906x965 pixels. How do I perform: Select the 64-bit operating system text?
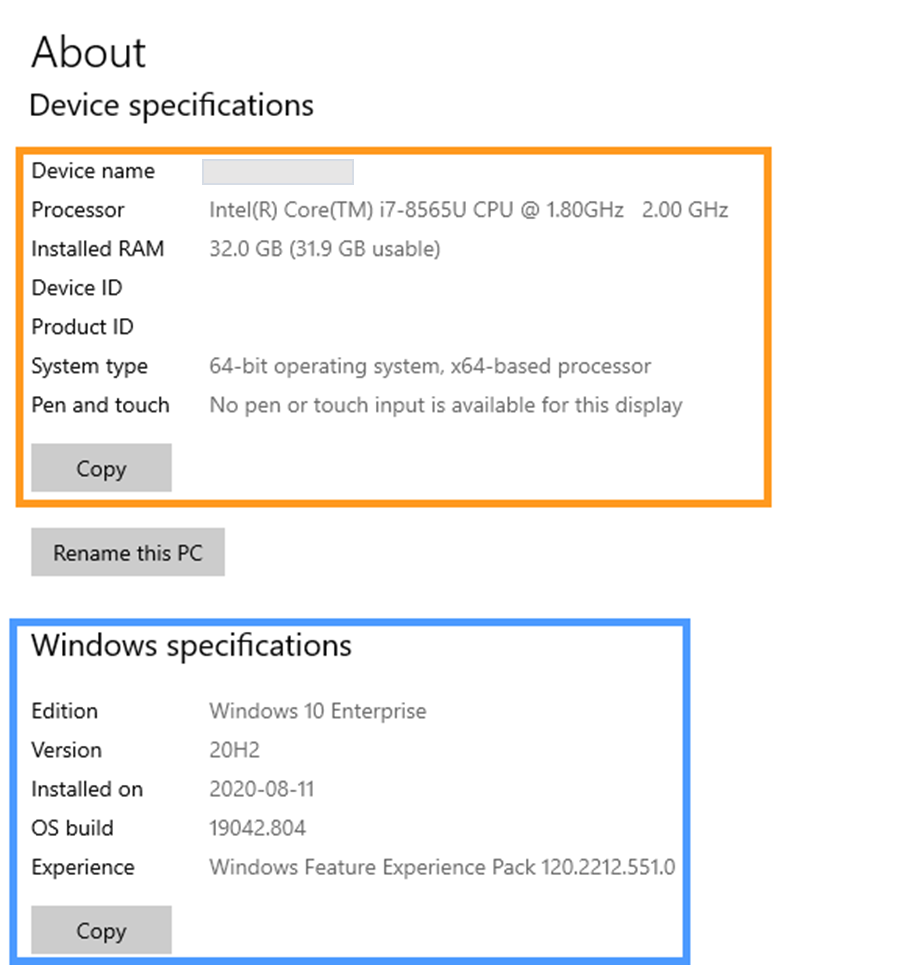(x=430, y=366)
